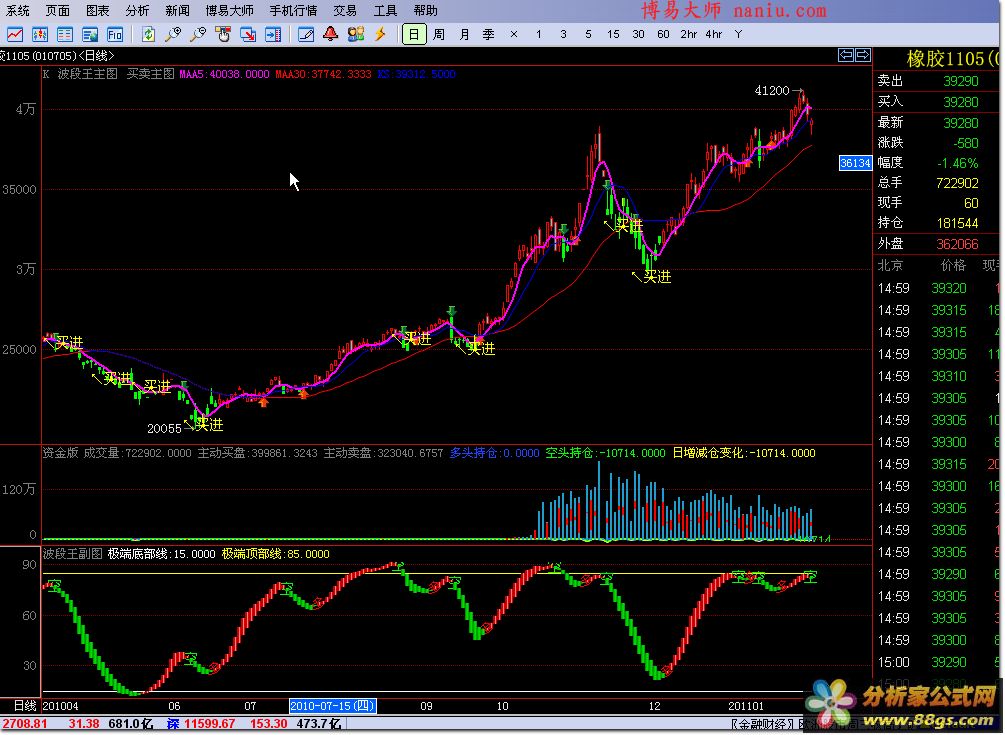Open the 页面 menu
The height and width of the screenshot is (735, 1005).
[58, 11]
